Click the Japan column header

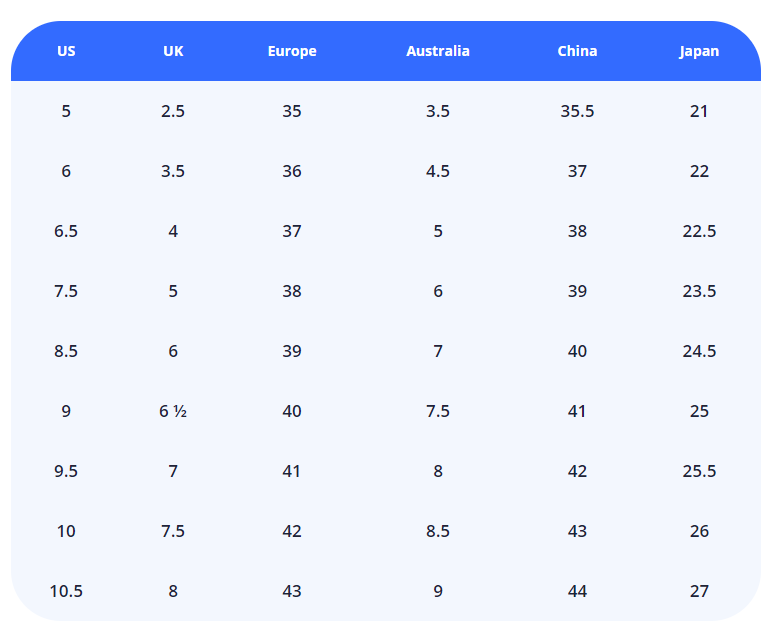click(699, 51)
